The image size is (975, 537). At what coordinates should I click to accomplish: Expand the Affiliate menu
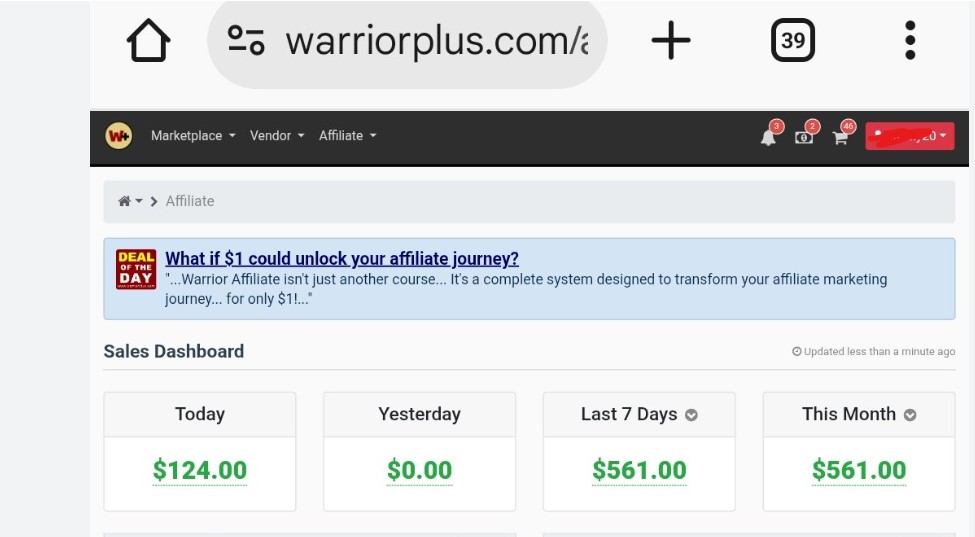pyautogui.click(x=347, y=136)
